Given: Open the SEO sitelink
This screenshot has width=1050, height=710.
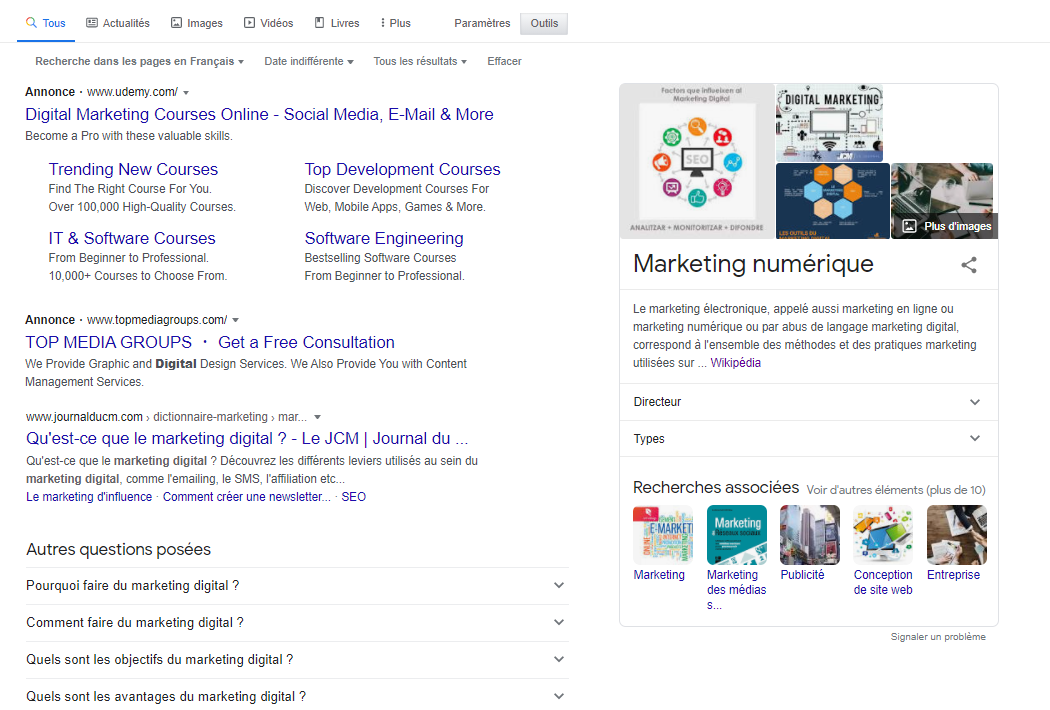Looking at the screenshot, I should 354,497.
